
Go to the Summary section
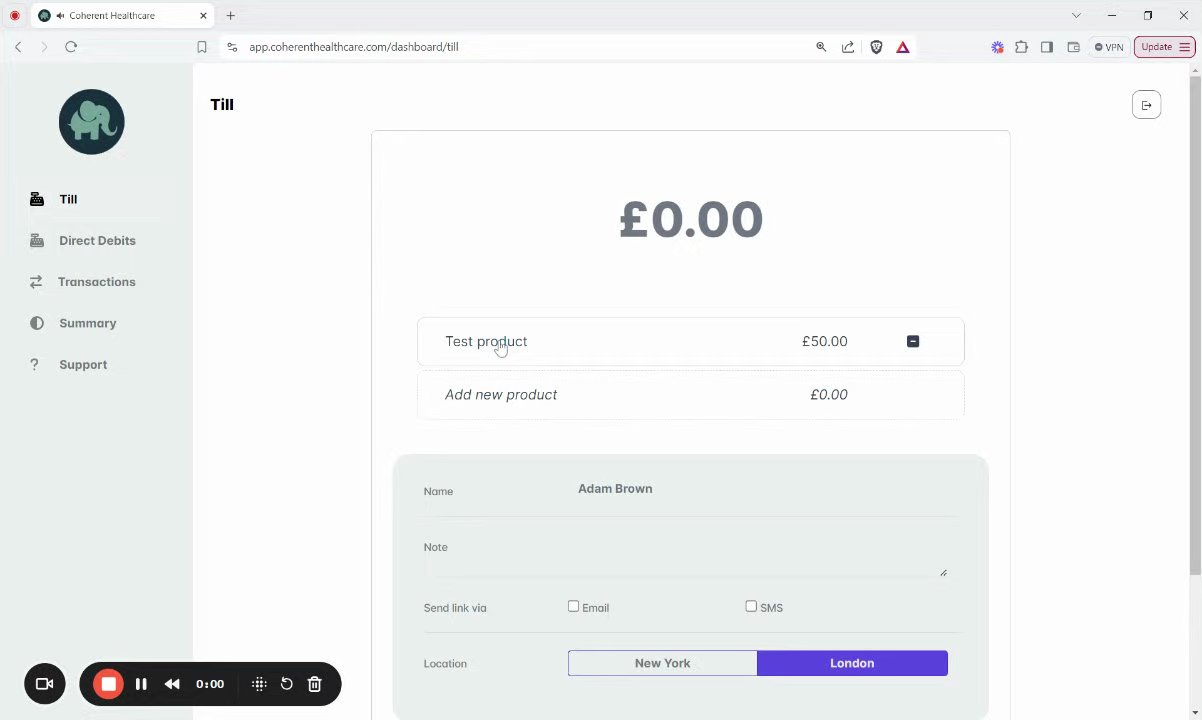(x=87, y=323)
